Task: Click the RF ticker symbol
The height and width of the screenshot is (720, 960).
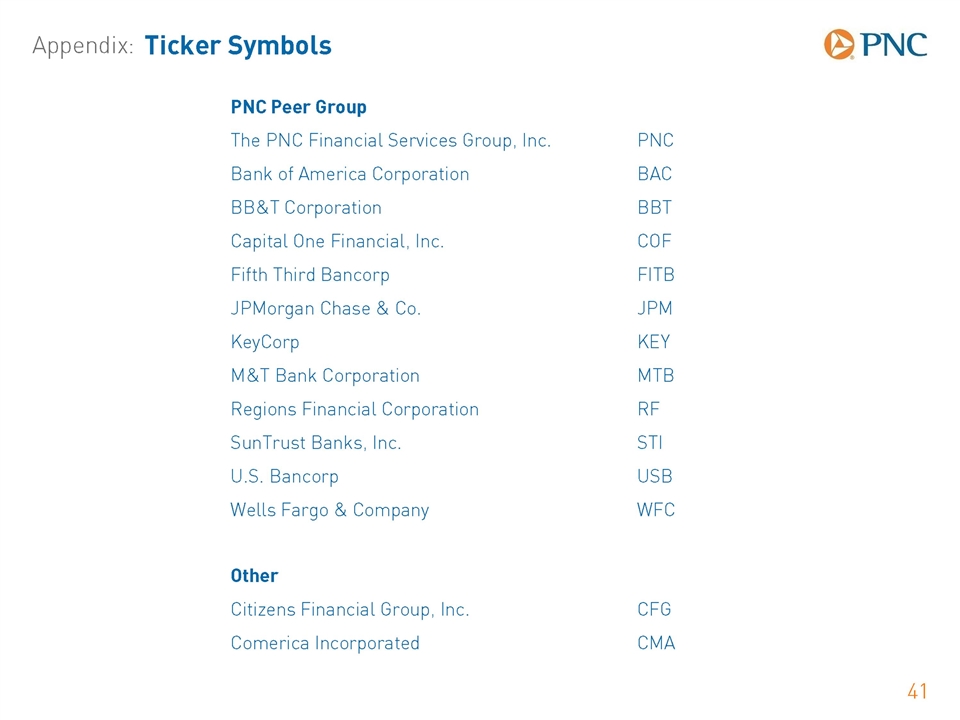Action: point(648,409)
